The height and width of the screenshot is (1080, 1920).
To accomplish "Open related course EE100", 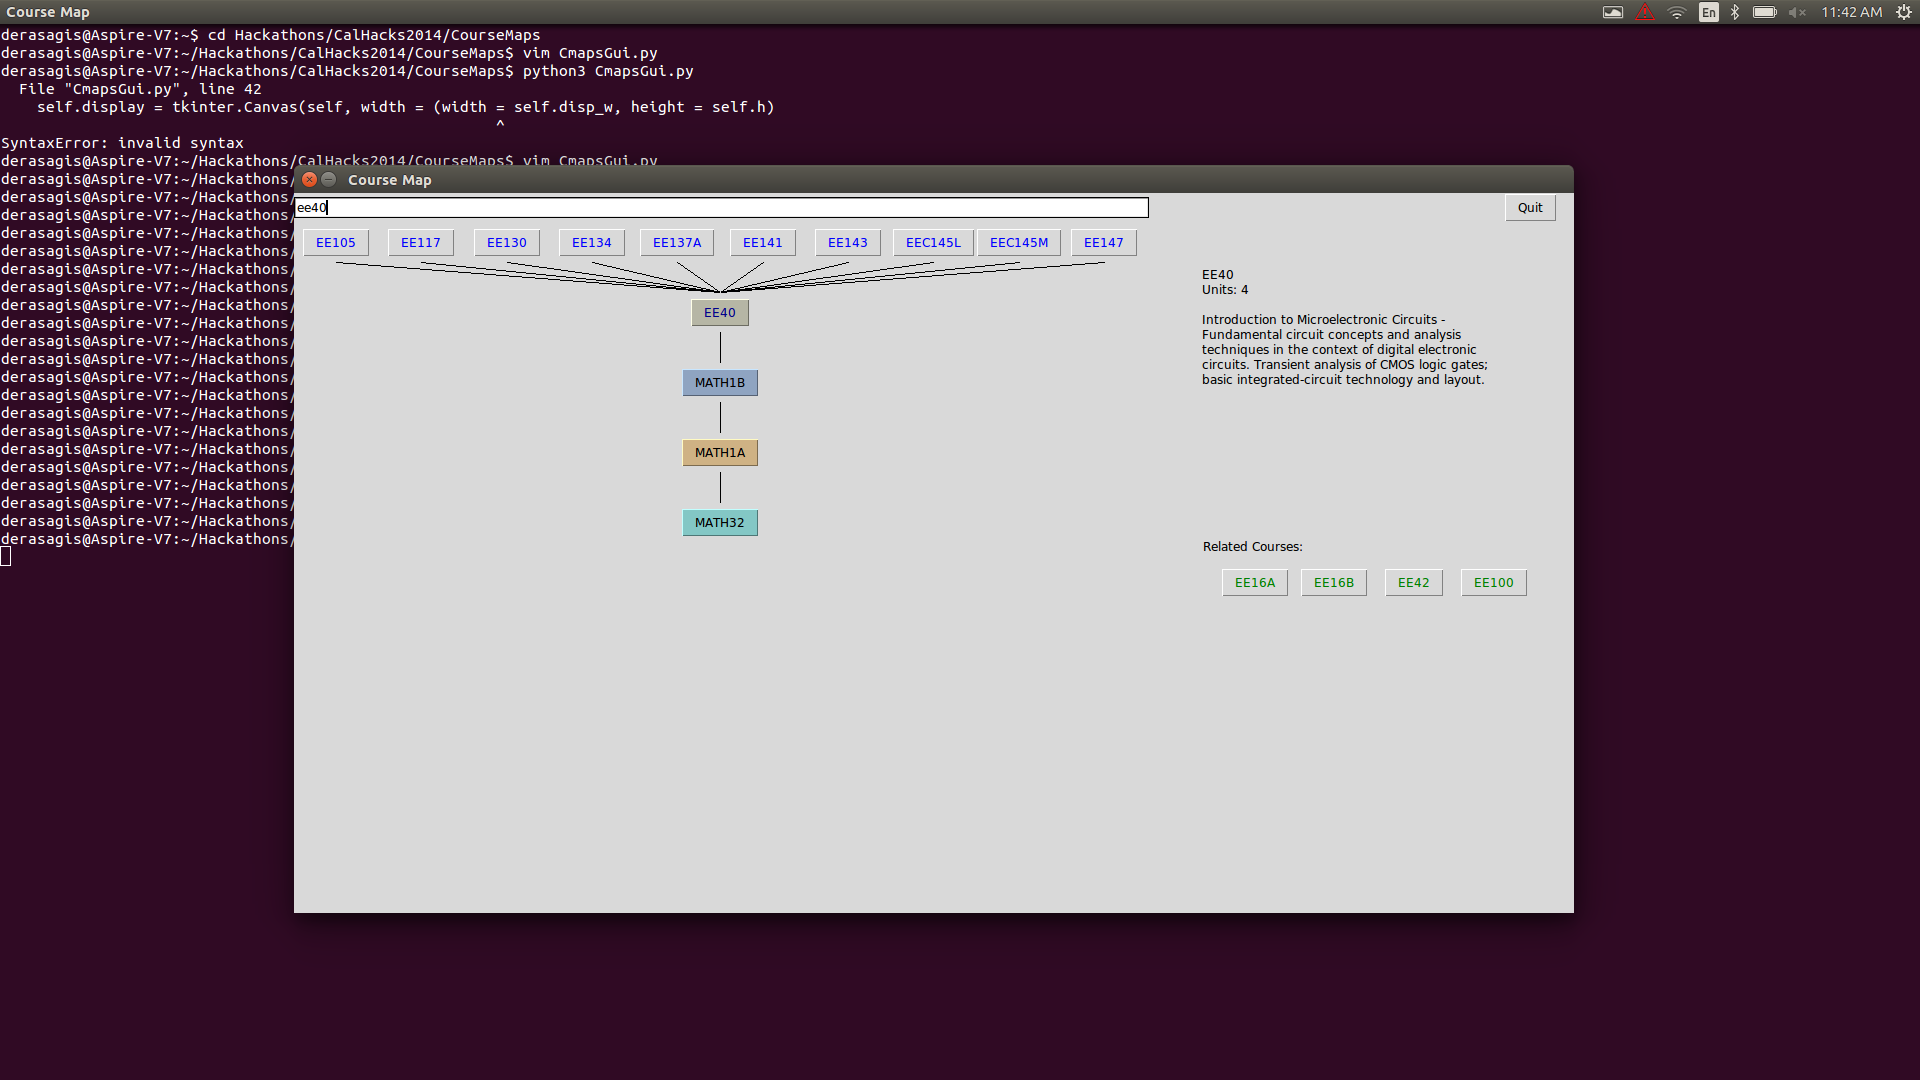I will click(x=1493, y=583).
